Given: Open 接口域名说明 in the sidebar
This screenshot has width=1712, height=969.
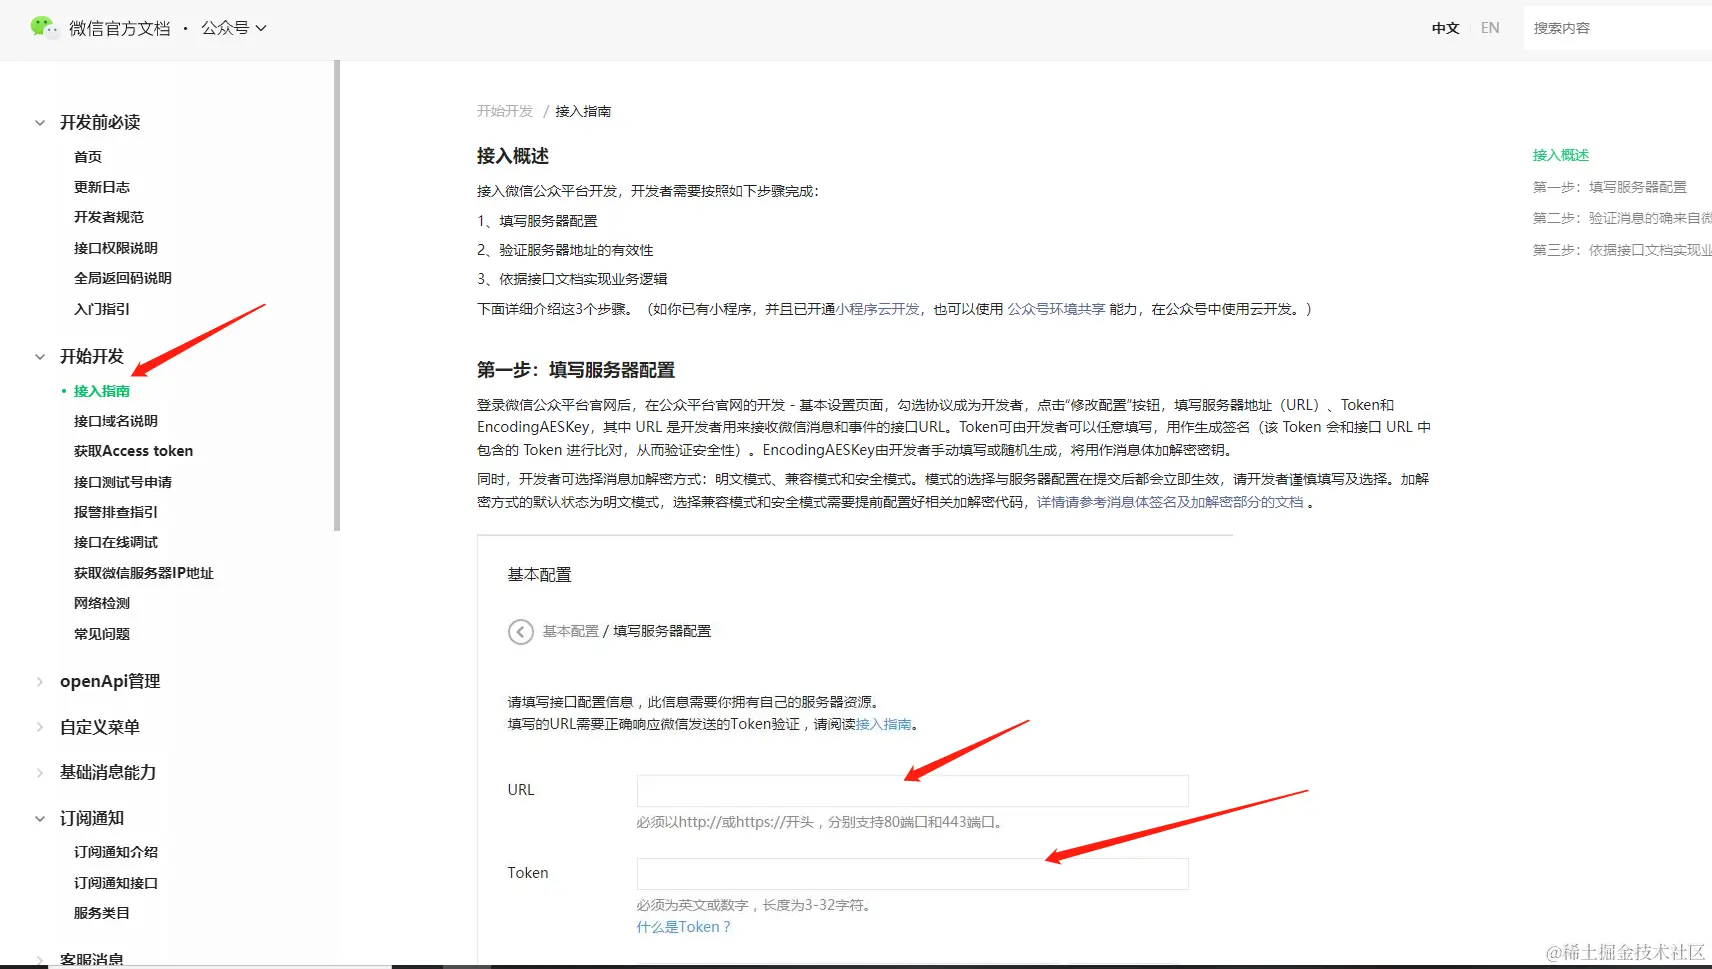Looking at the screenshot, I should (x=116, y=421).
